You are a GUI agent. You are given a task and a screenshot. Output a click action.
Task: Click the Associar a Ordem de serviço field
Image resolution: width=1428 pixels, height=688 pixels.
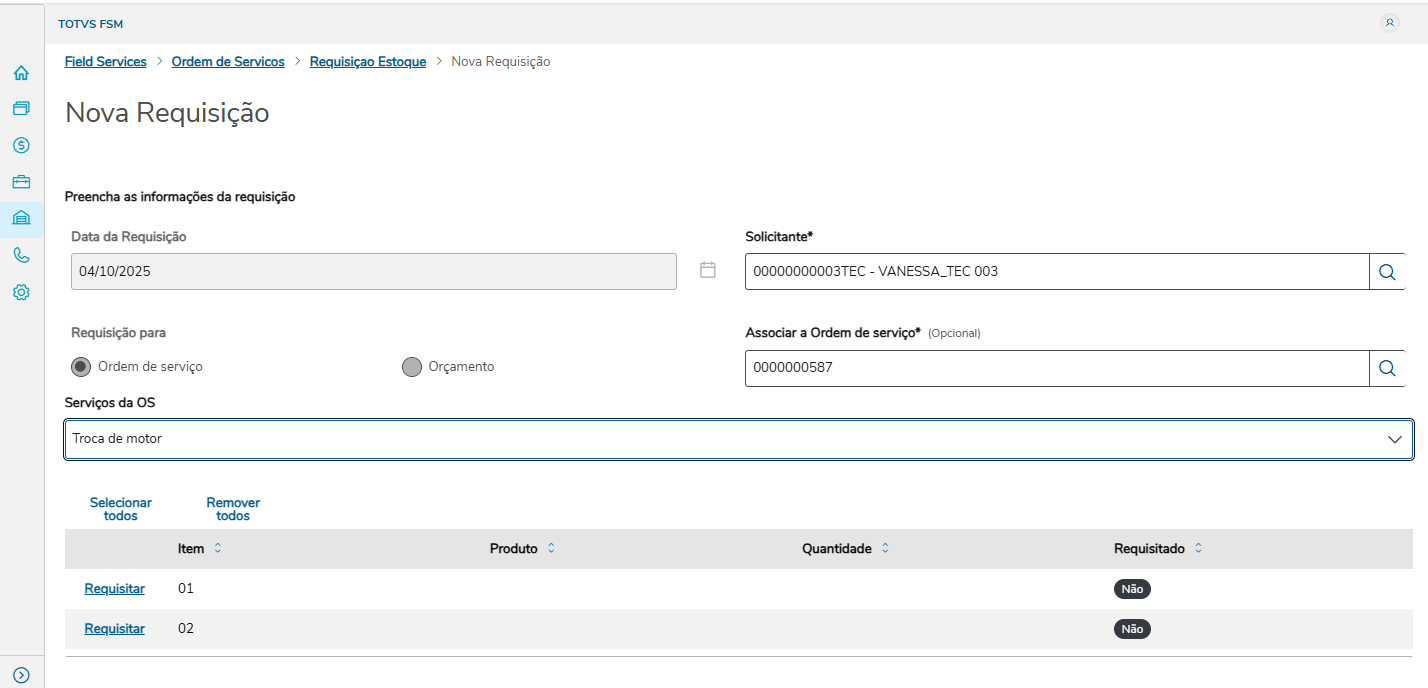pyautogui.click(x=1056, y=368)
